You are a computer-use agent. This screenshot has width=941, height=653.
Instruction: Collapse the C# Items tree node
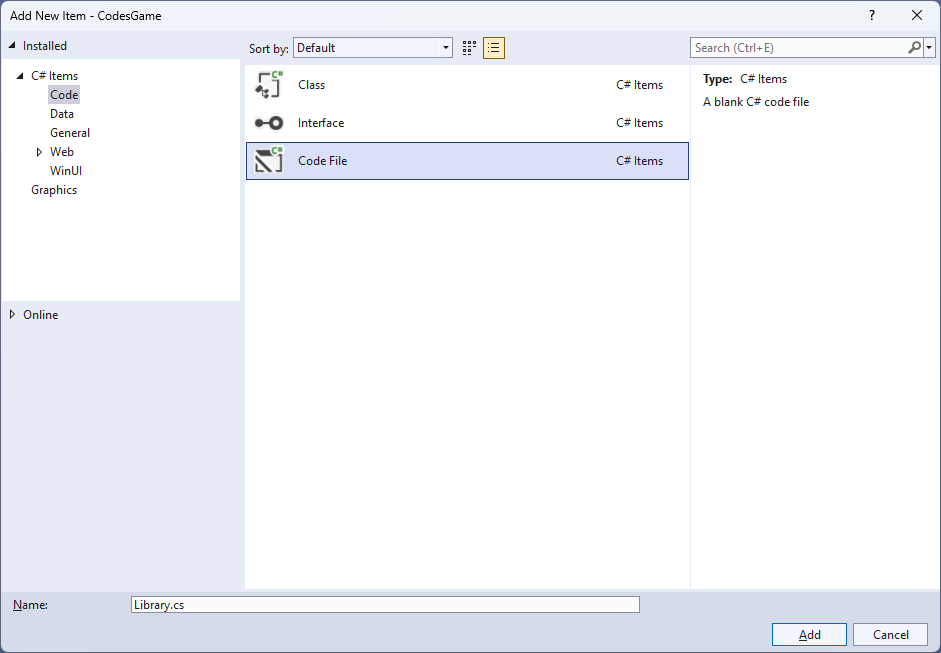tap(20, 76)
